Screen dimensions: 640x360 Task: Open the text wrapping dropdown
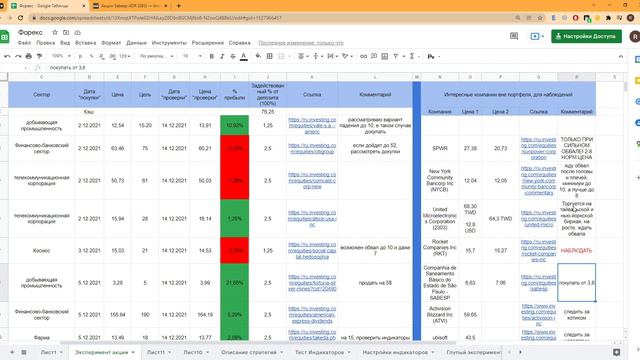332,56
